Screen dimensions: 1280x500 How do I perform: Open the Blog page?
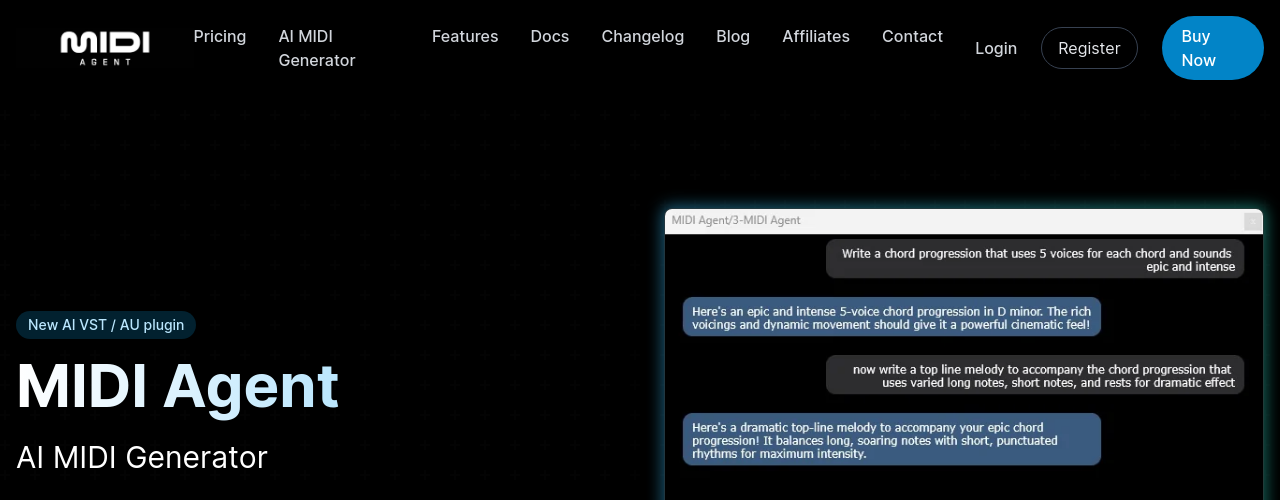point(733,36)
